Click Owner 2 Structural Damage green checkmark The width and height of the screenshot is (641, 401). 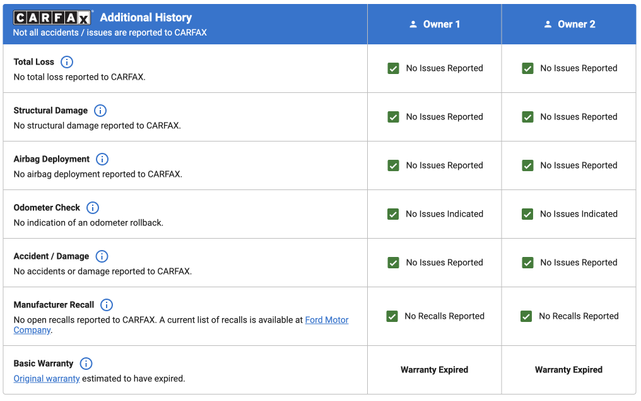coord(528,117)
